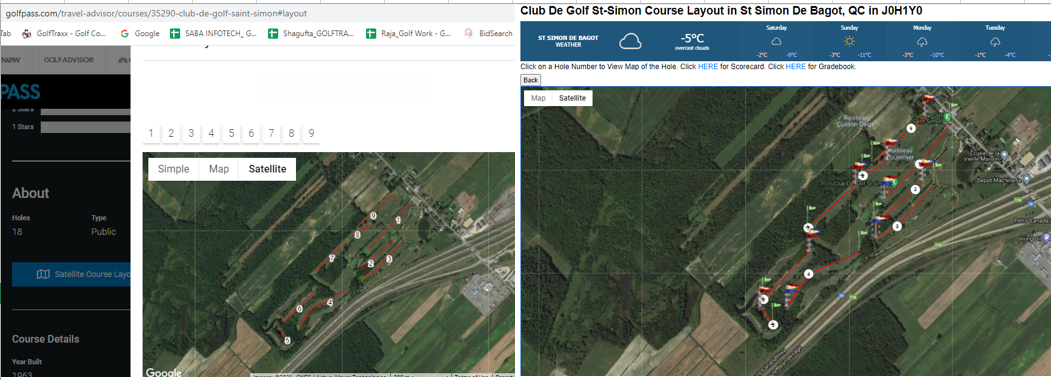Open the Scorecard HERE link
1051x380 pixels.
click(708, 67)
